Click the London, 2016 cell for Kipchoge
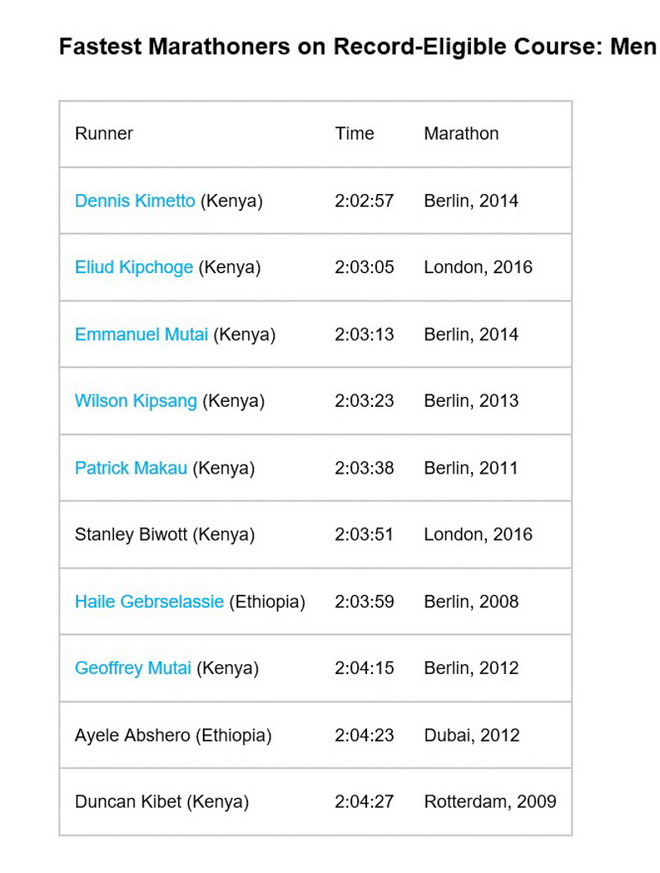Image resolution: width=660 pixels, height=873 pixels. click(478, 268)
